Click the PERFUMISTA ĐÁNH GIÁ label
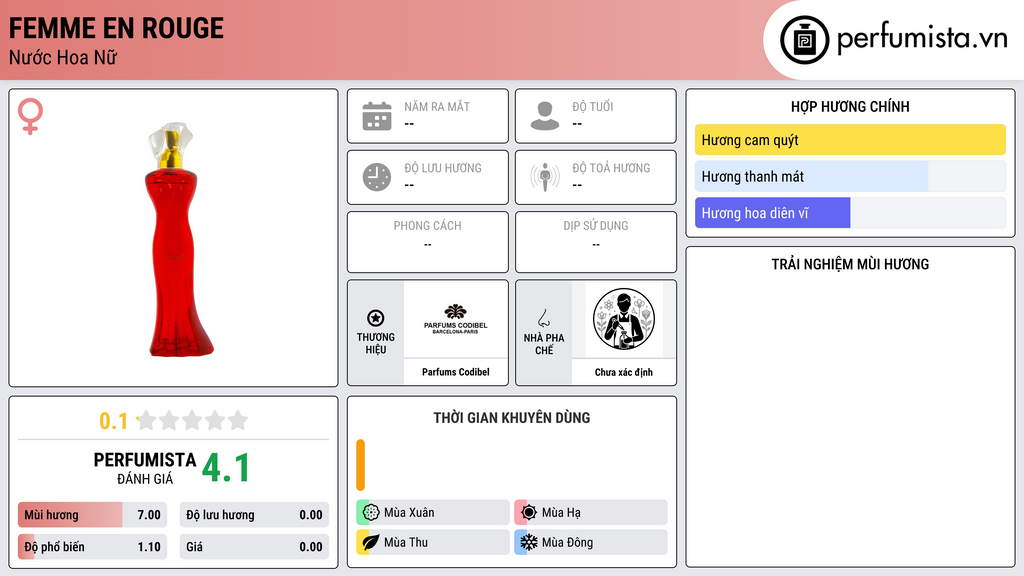The height and width of the screenshot is (576, 1024). (145, 468)
